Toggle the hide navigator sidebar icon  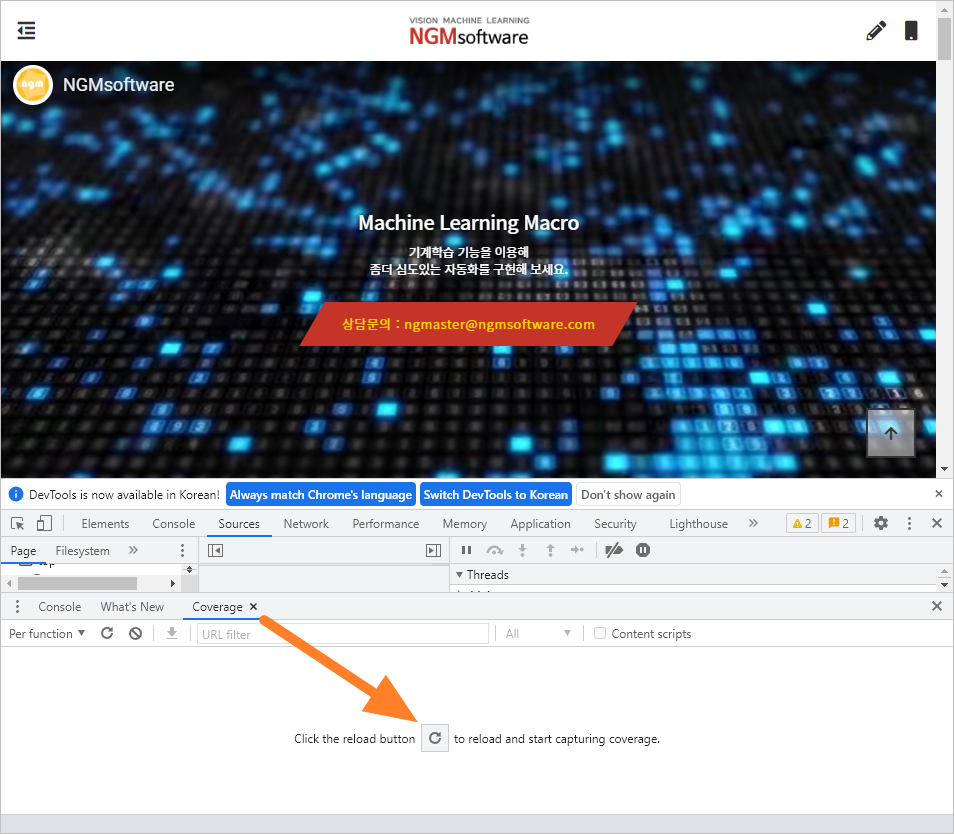click(215, 551)
